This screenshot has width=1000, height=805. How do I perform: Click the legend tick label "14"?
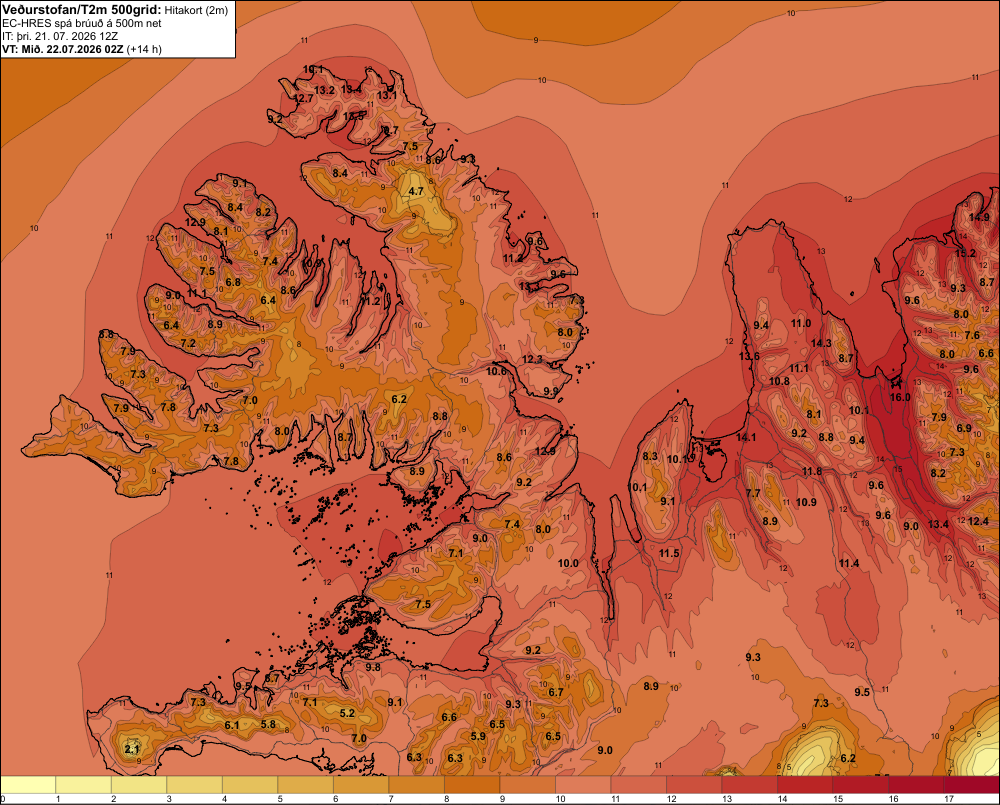tap(781, 799)
